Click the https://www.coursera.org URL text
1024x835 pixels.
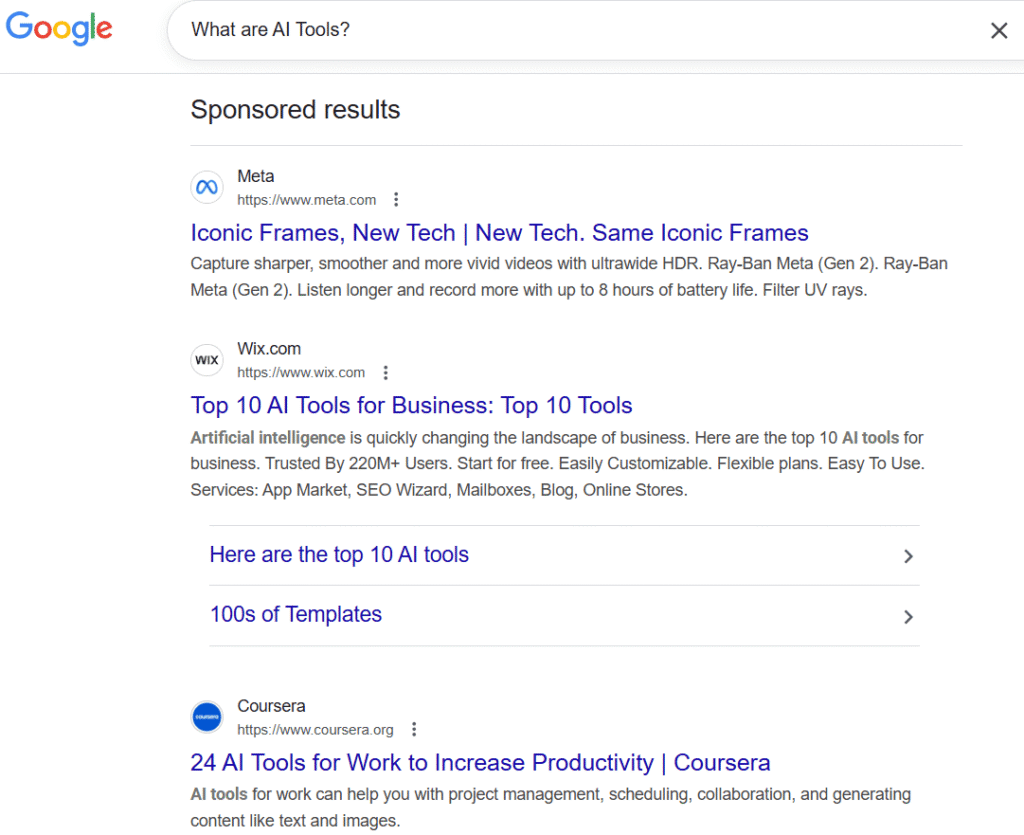(316, 730)
